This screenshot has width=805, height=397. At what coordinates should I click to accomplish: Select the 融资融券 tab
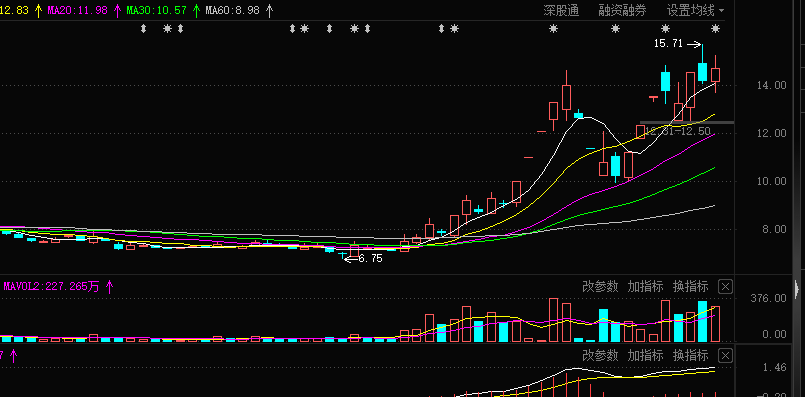click(622, 10)
